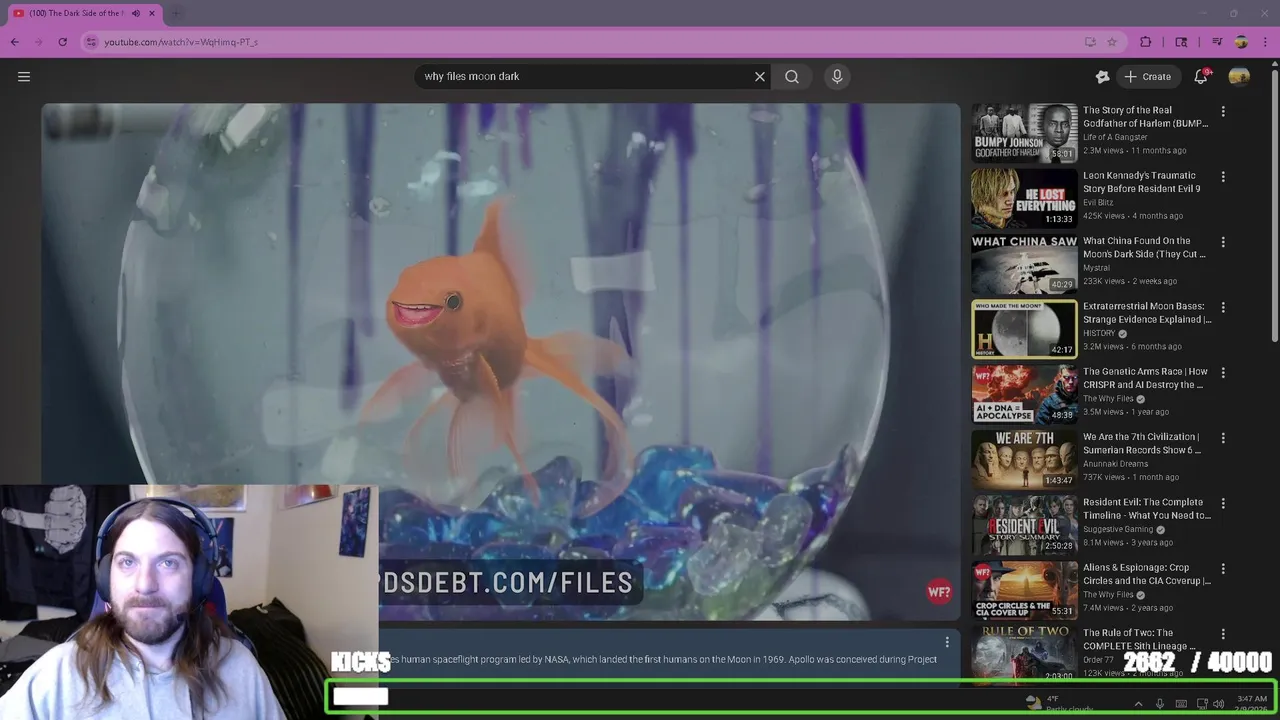Image resolution: width=1280 pixels, height=720 pixels.
Task: Open the YouTube notifications bell
Action: point(1201,76)
